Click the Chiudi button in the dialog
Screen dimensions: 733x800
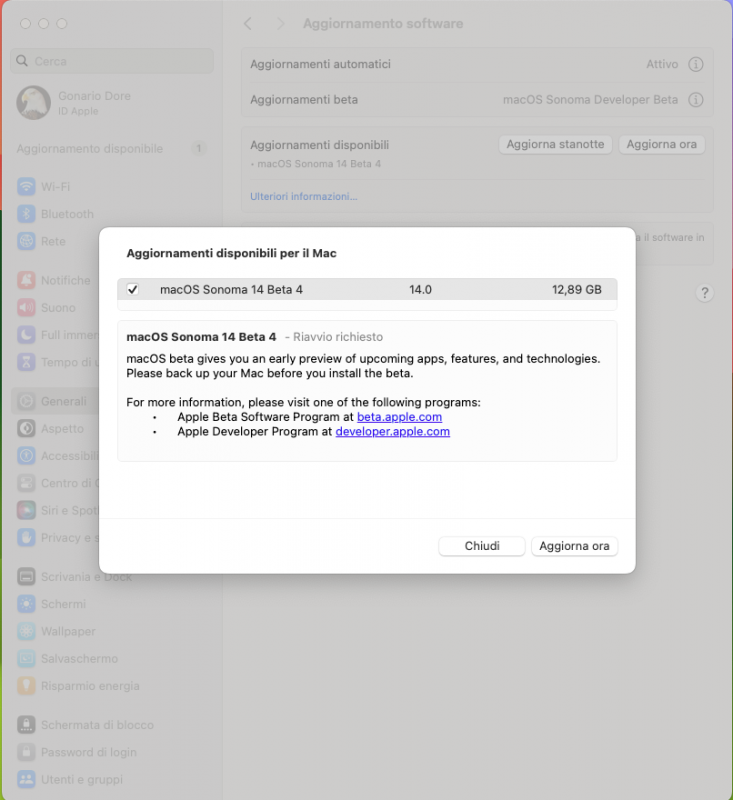(482, 546)
